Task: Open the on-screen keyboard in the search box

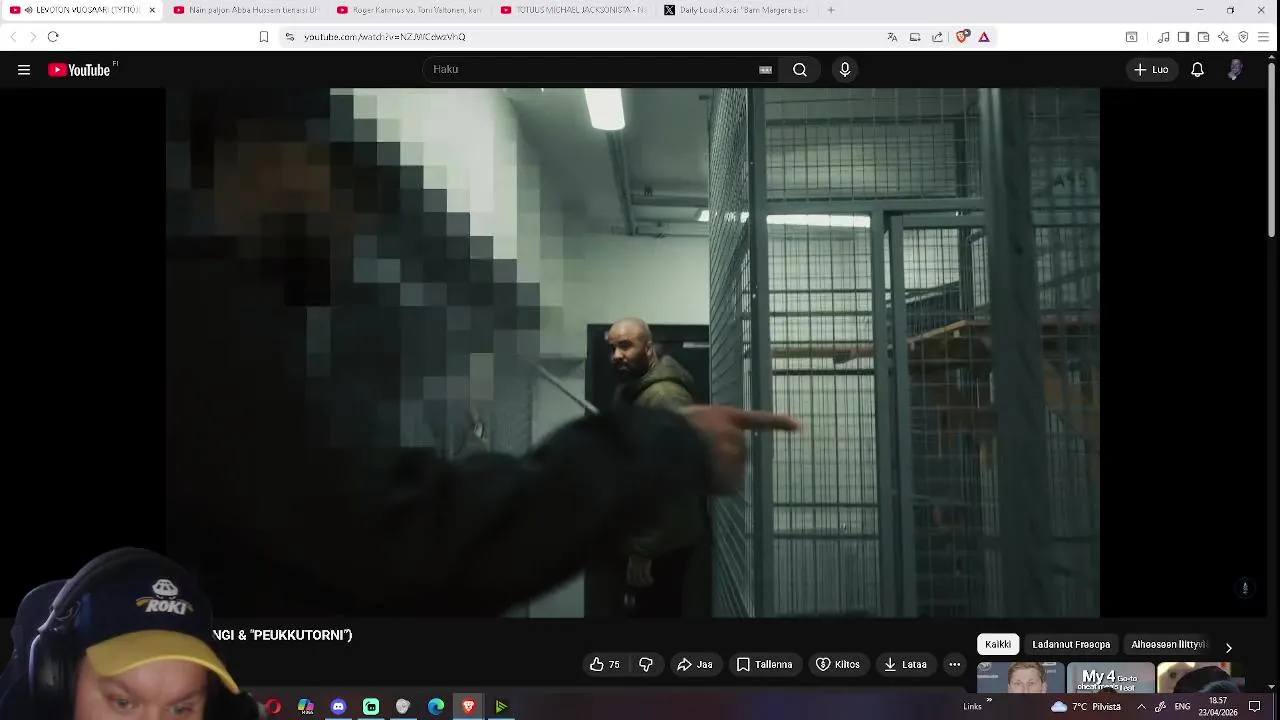Action: (x=765, y=70)
